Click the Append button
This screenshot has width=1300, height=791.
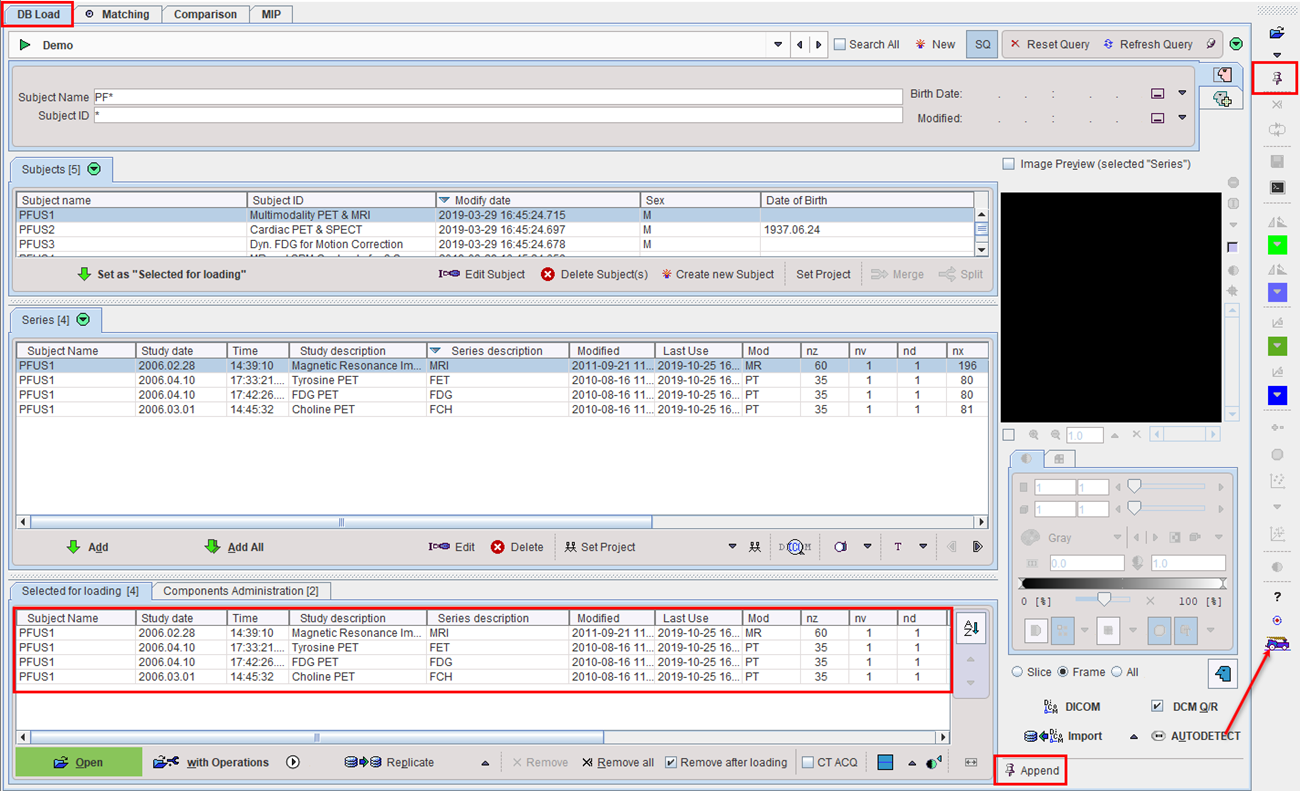(x=1030, y=771)
